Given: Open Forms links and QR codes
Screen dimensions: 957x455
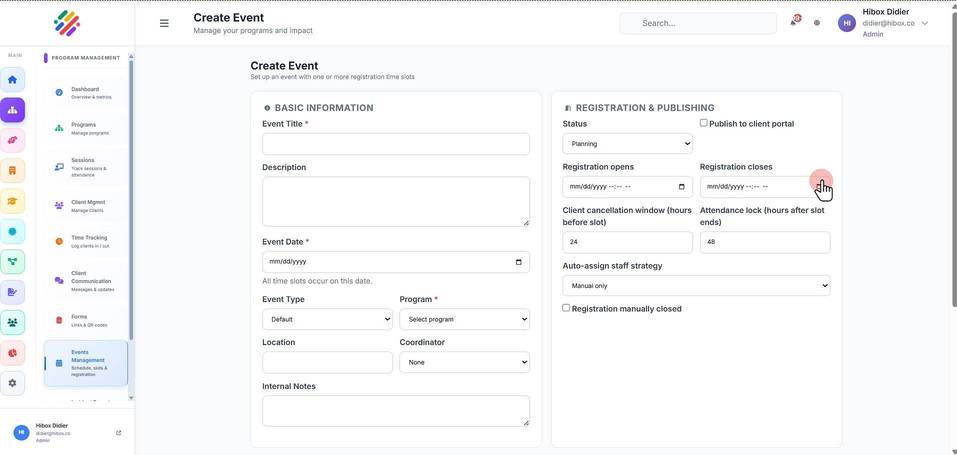Looking at the screenshot, I should [85, 321].
